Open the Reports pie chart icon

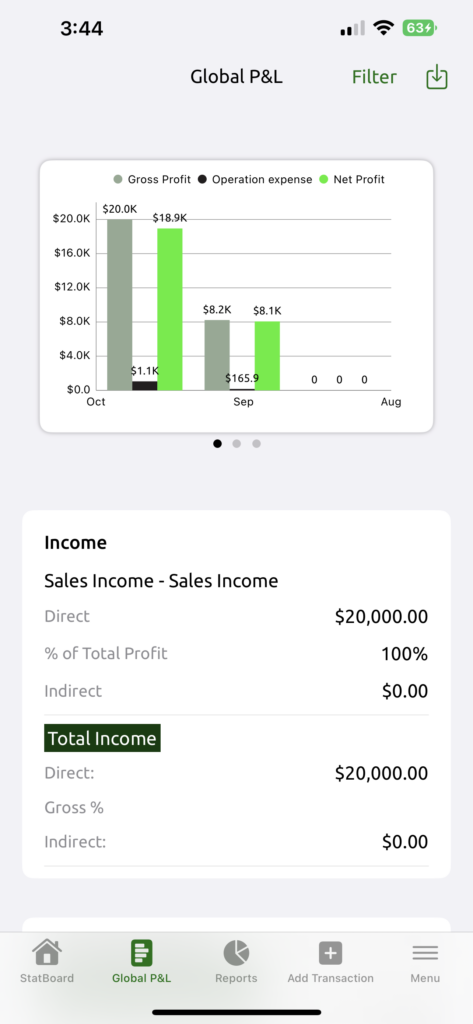point(236,953)
